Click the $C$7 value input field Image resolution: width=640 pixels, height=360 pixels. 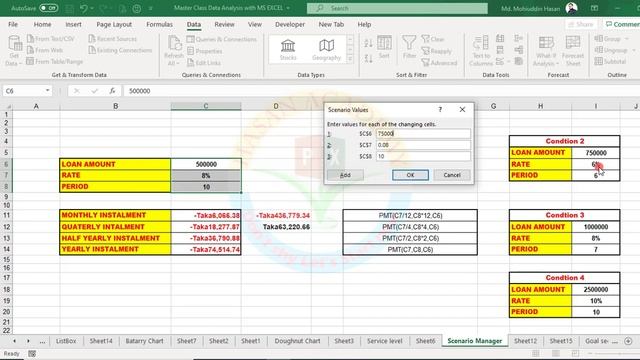click(x=423, y=145)
